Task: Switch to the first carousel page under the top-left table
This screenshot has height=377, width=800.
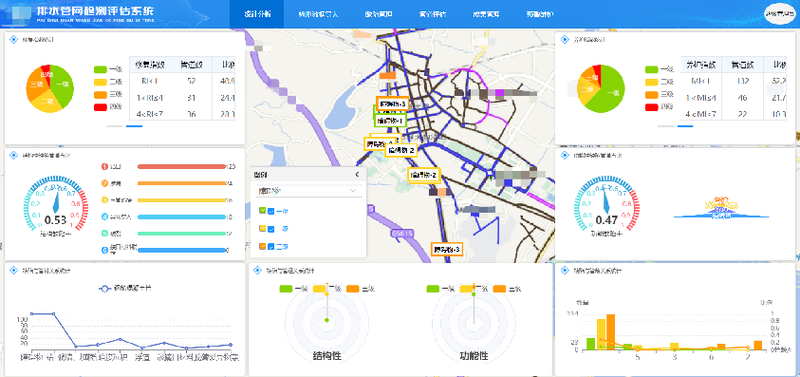Action: coord(115,125)
